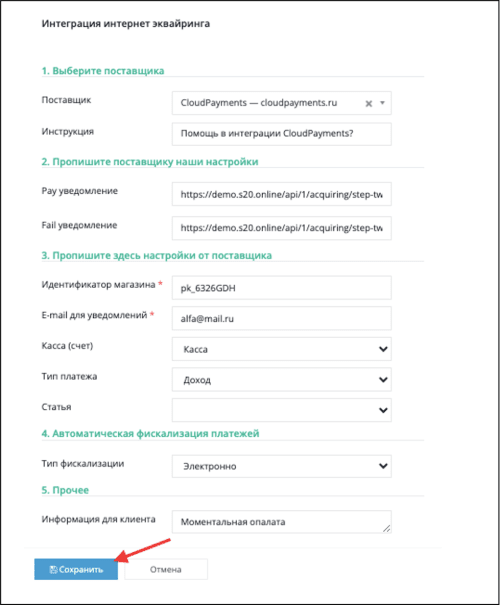Expand the Касса (счет) dropdown
This screenshot has height=605, width=500.
282,349
